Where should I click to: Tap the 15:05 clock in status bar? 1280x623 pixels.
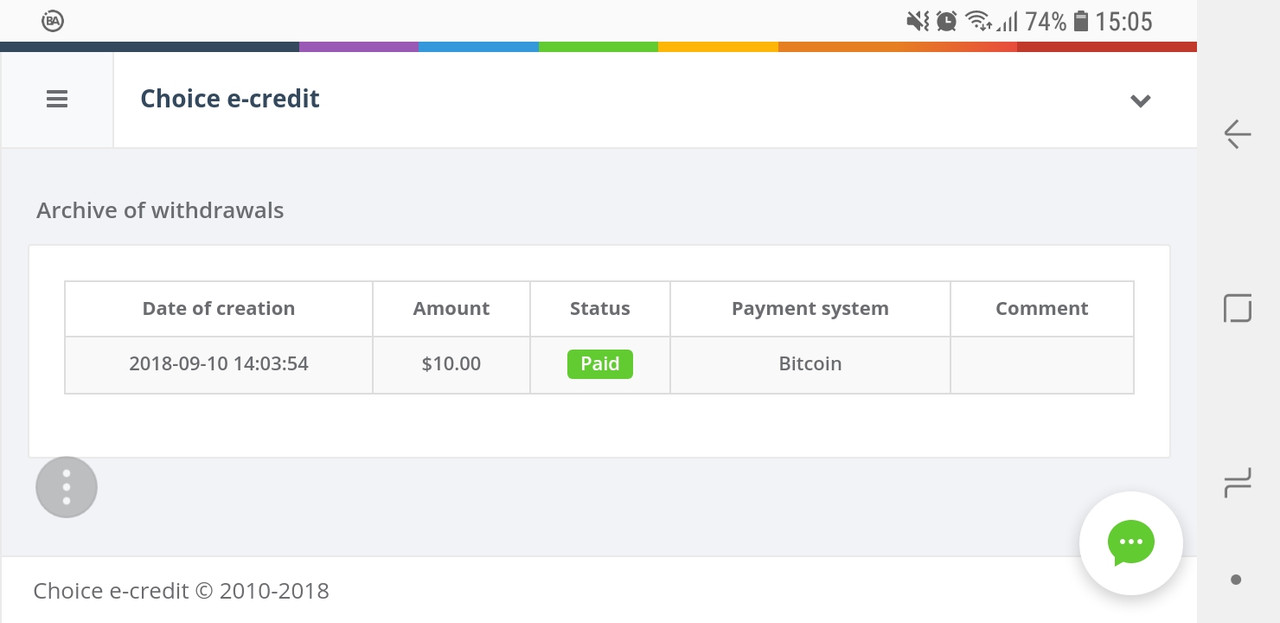coord(1124,21)
